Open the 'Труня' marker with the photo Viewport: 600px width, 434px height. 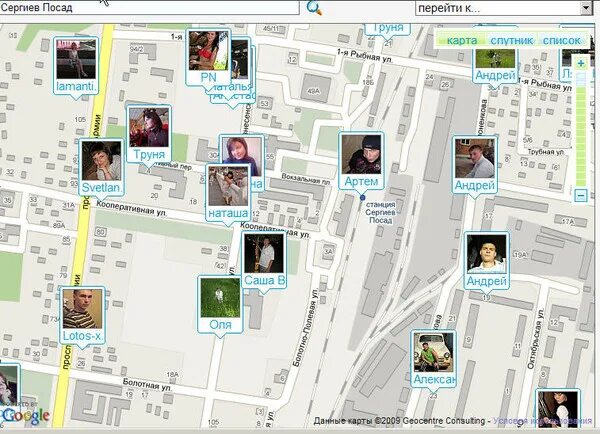149,134
